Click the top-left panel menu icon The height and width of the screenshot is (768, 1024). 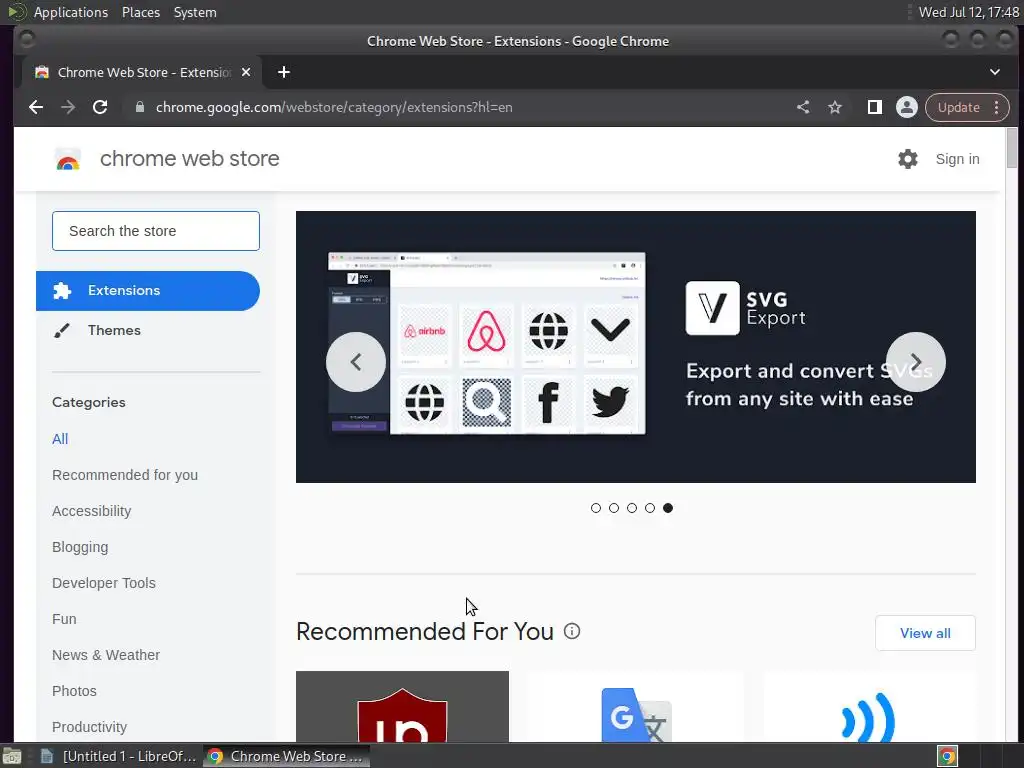15,12
